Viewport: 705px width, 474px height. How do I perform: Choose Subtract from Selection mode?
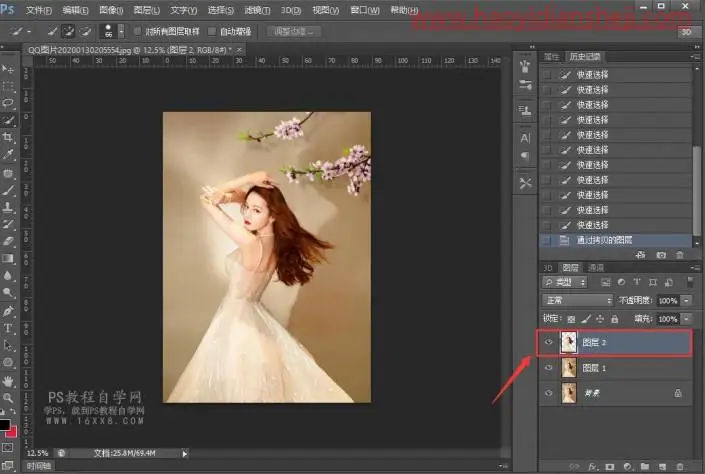[85, 31]
